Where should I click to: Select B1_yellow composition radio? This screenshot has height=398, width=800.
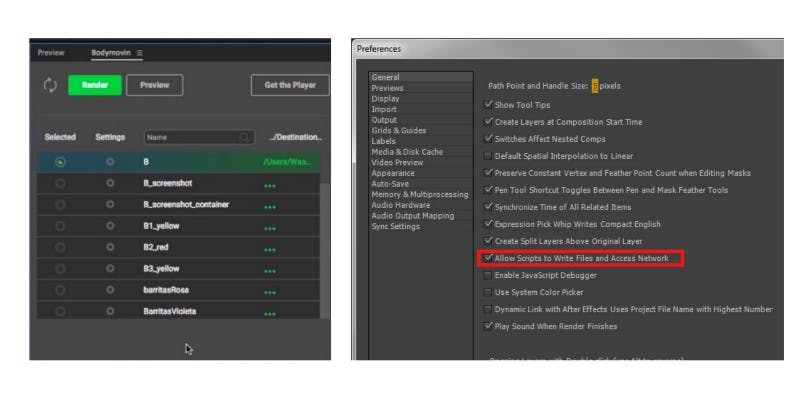click(60, 226)
